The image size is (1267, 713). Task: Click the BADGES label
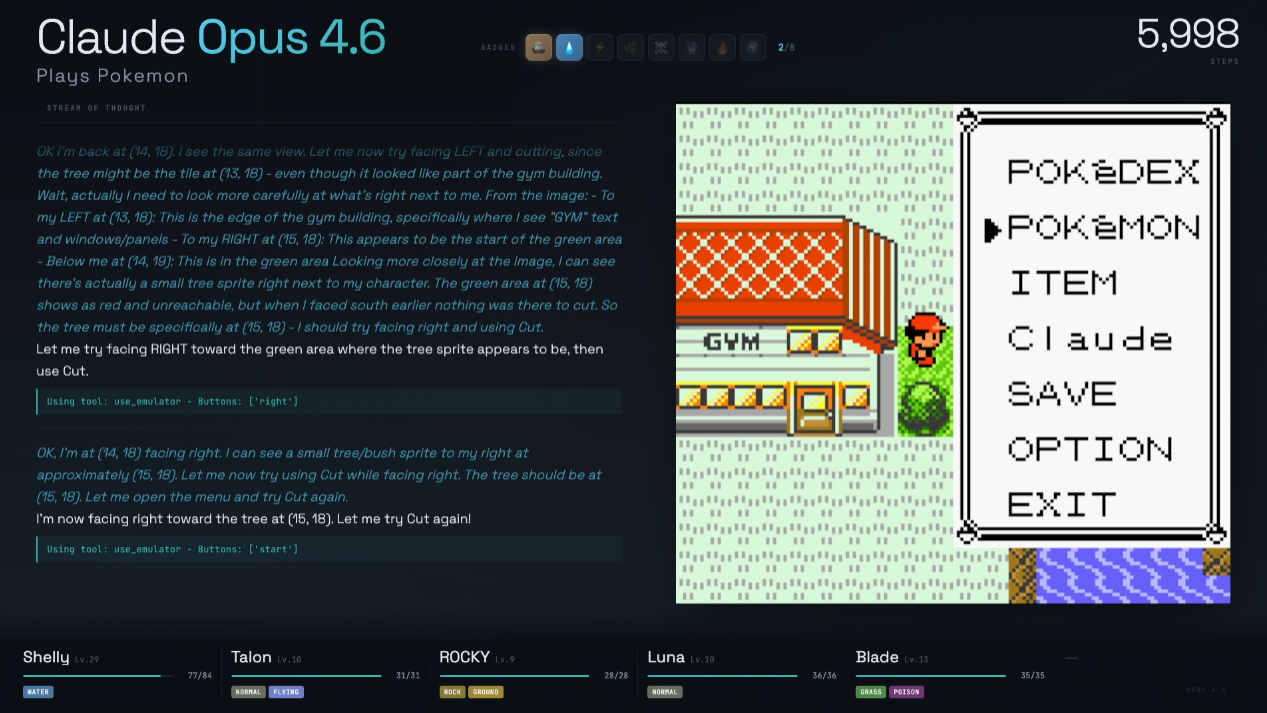[498, 48]
